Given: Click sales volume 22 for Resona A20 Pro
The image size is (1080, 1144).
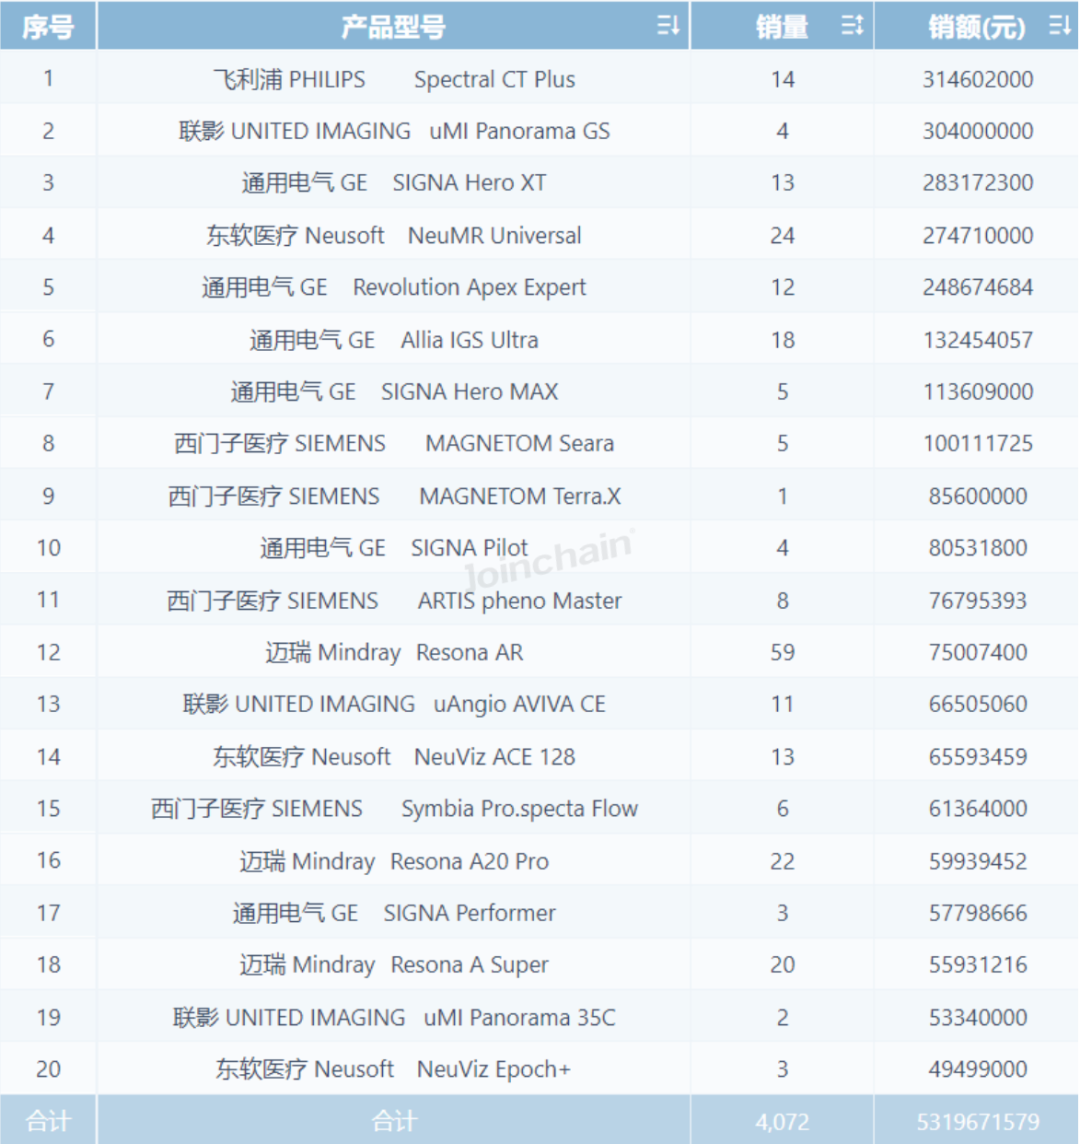Looking at the screenshot, I should click(782, 860).
